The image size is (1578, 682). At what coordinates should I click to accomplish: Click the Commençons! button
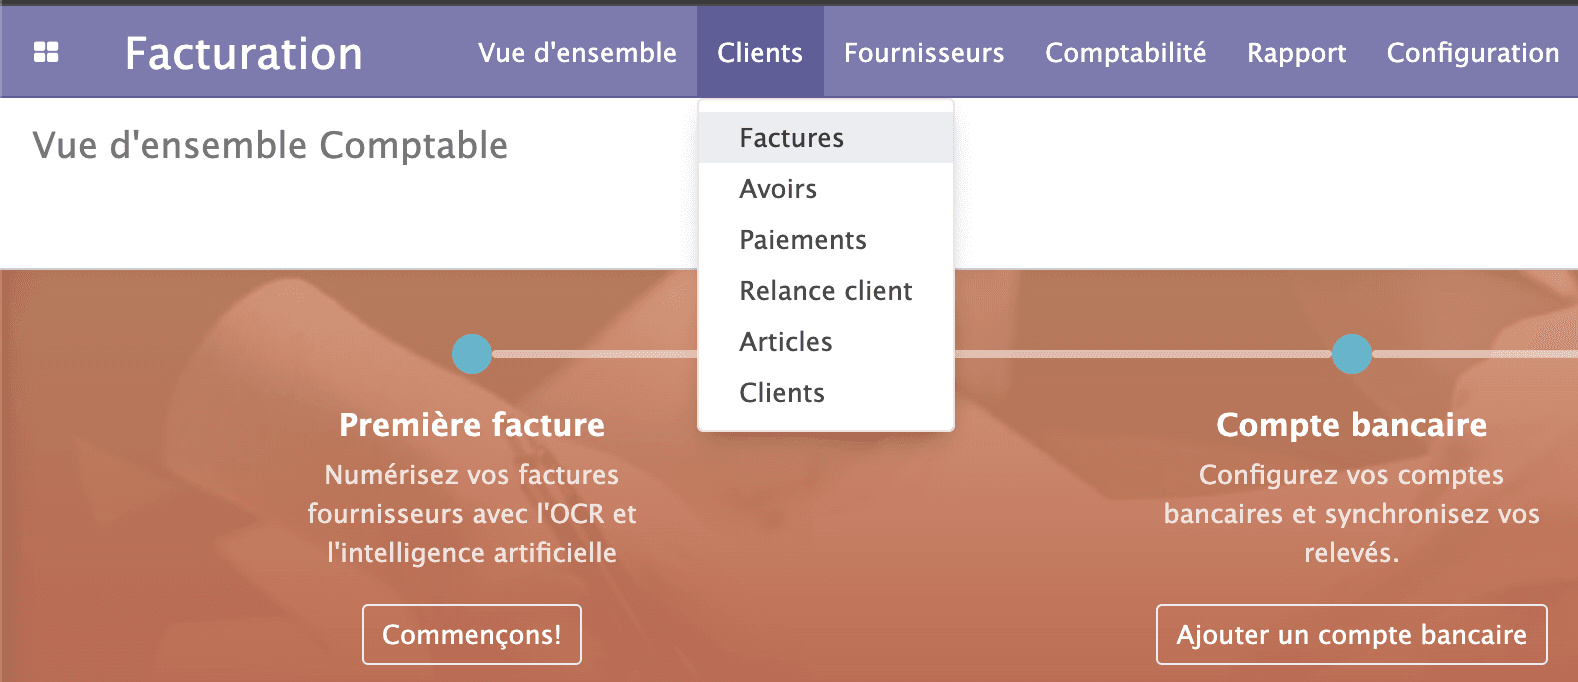[x=471, y=634]
